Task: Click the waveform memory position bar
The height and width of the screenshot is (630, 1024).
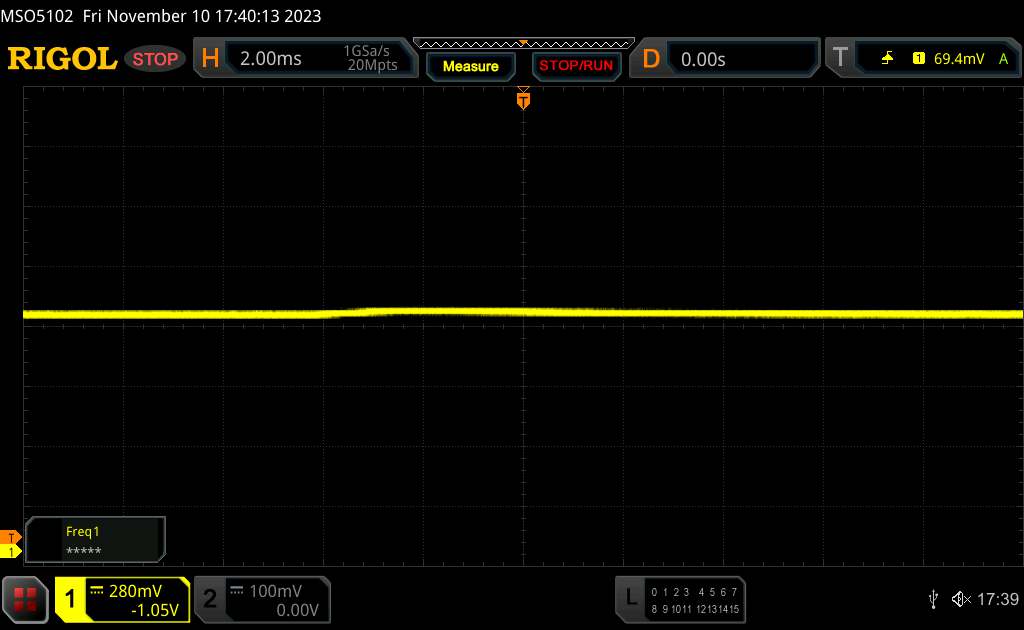Action: 523,43
